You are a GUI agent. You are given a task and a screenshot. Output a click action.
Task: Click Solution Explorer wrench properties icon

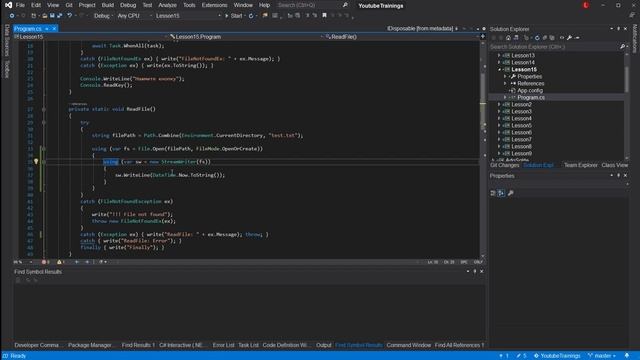tap(569, 38)
